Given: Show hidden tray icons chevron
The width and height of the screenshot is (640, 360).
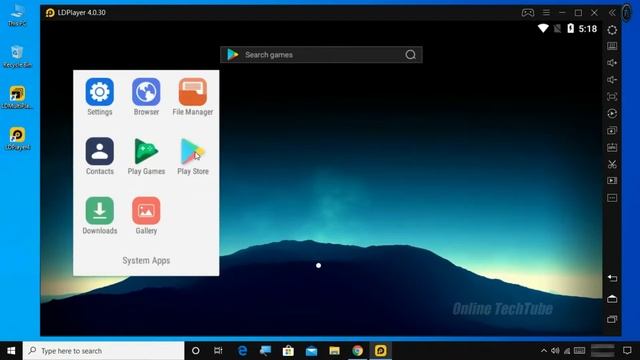Looking at the screenshot, I should [x=544, y=351].
